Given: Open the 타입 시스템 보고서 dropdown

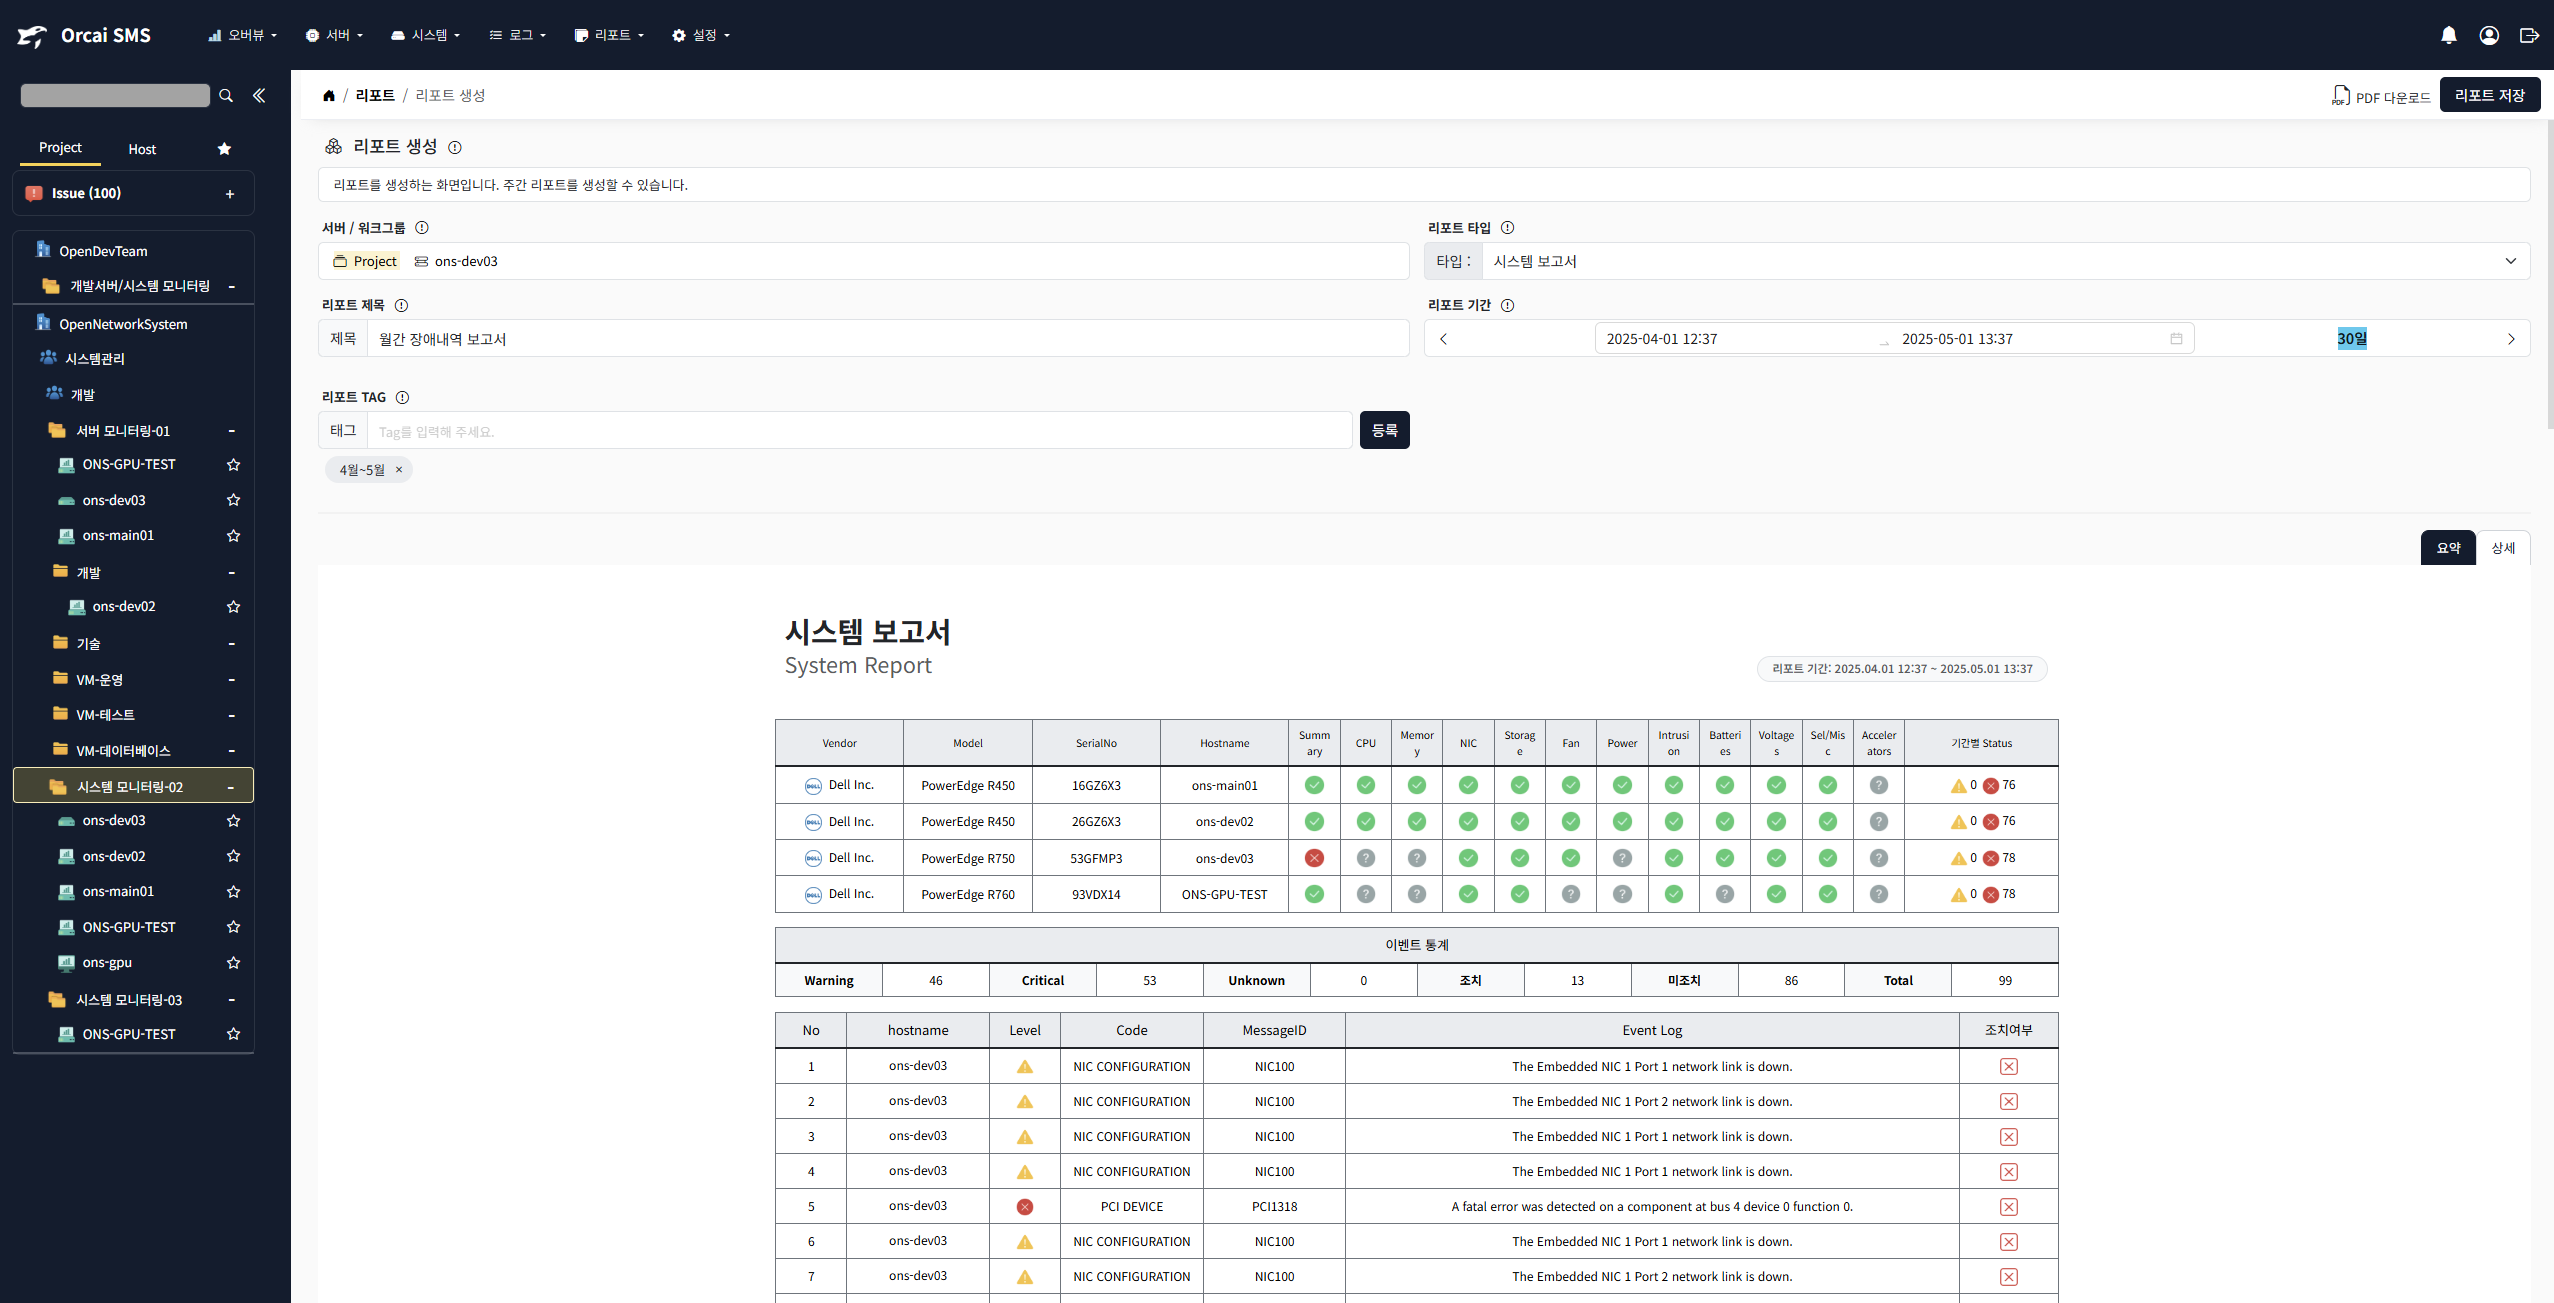Looking at the screenshot, I should (x=2006, y=261).
